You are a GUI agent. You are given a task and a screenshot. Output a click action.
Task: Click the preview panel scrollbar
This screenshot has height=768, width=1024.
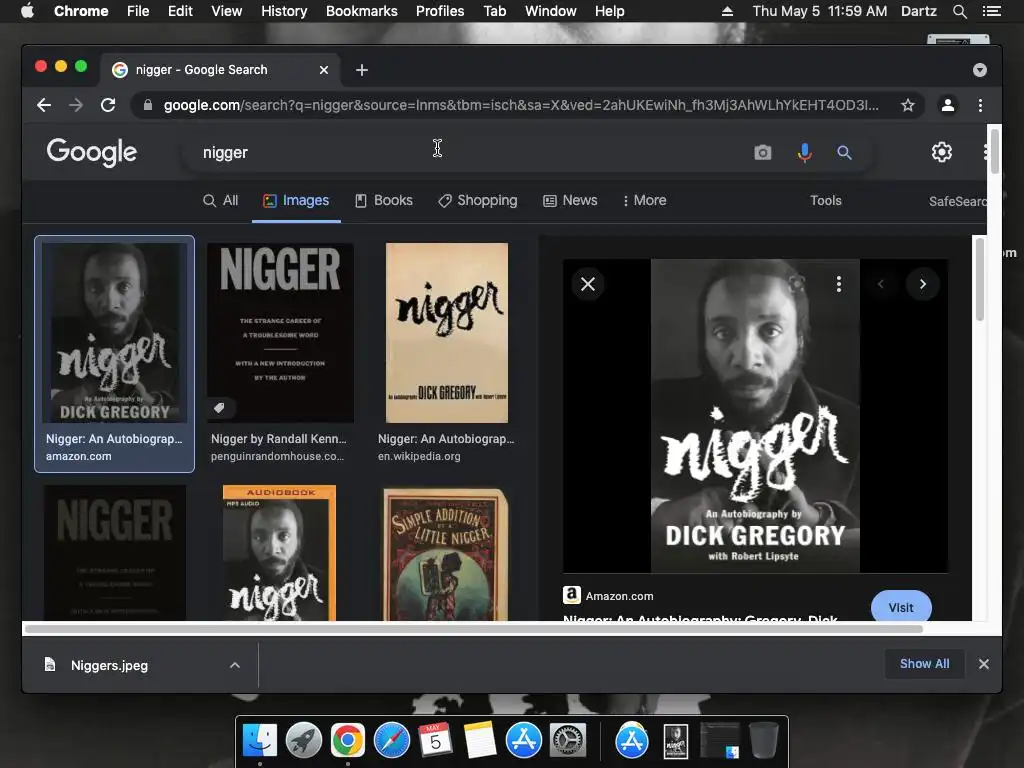(x=980, y=280)
